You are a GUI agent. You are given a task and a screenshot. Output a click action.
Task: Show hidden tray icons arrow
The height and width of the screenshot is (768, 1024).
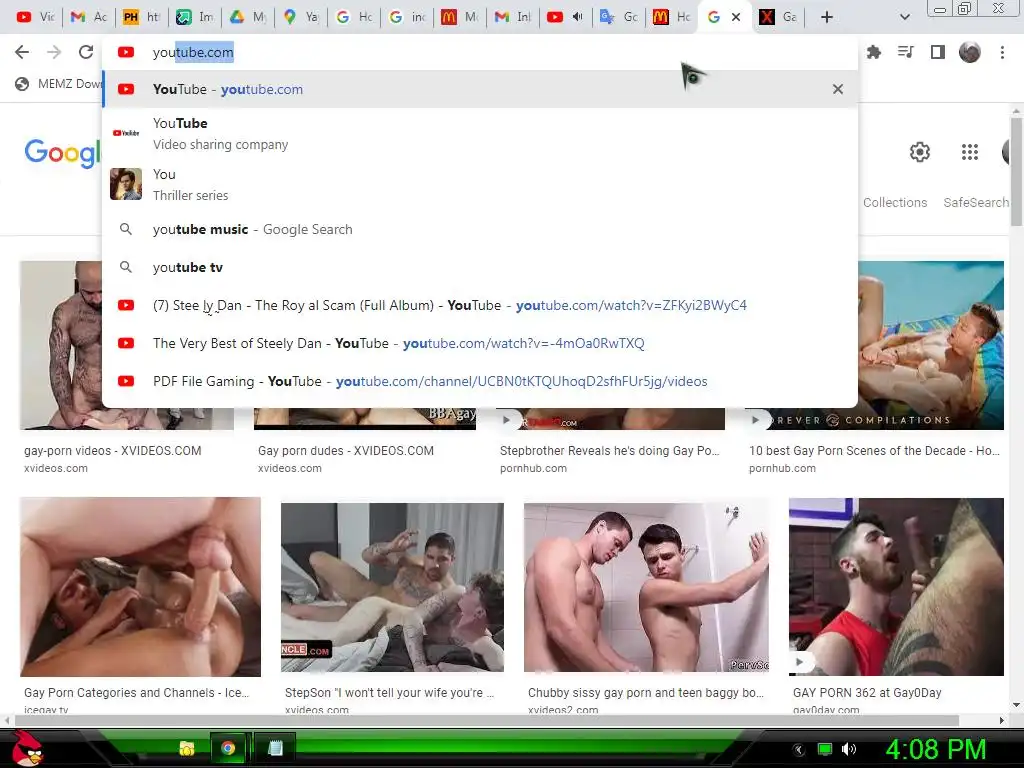[x=799, y=750]
